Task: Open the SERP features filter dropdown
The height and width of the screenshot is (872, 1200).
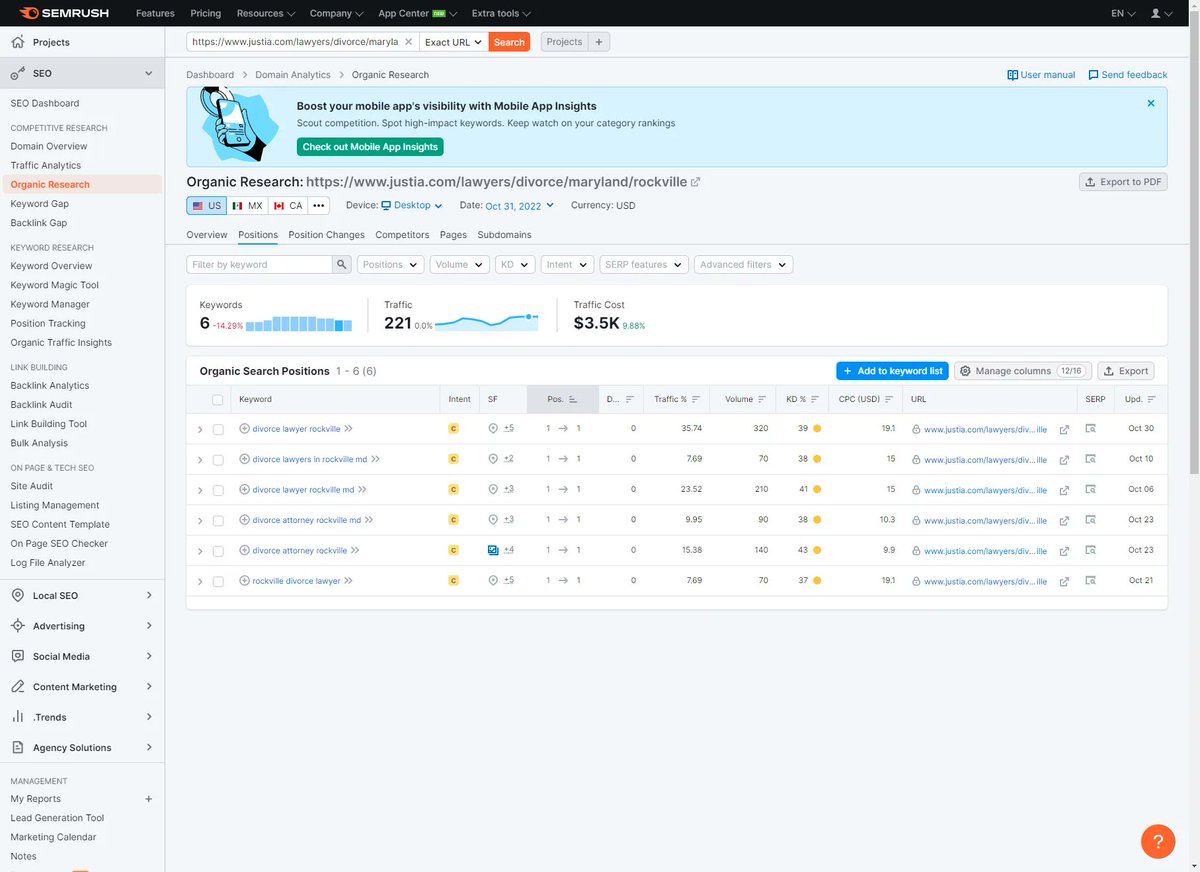Action: [x=644, y=265]
